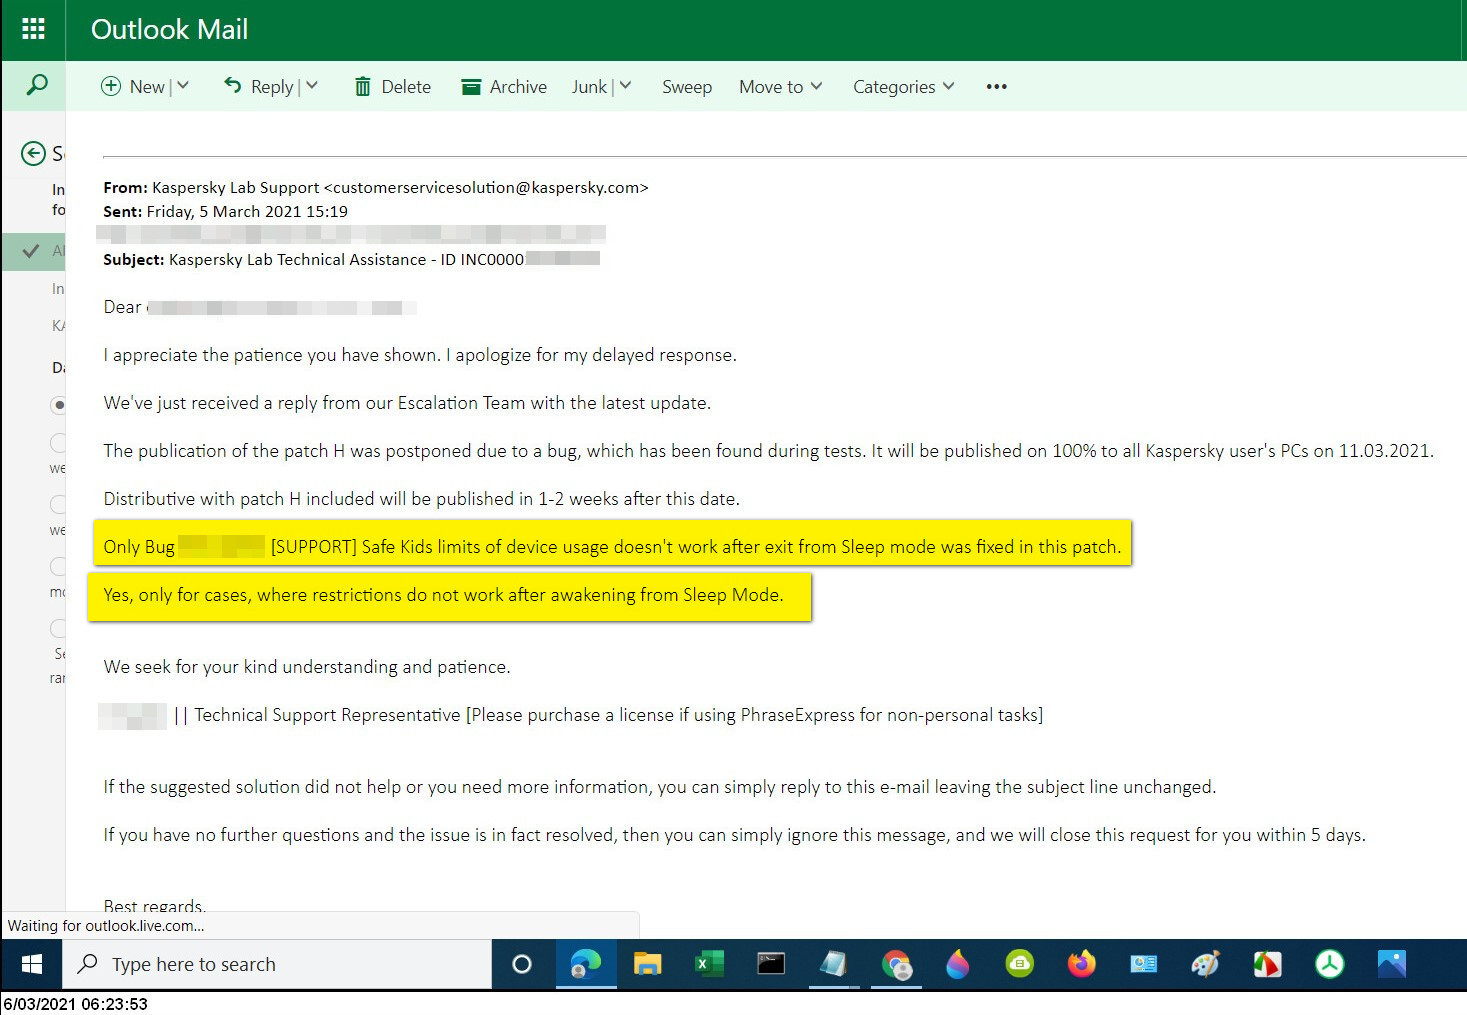Click the Sweep button
This screenshot has height=1015, width=1467.
pos(687,87)
